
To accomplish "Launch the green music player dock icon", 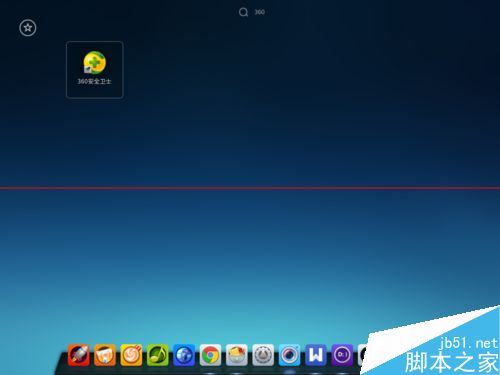I will 157,355.
